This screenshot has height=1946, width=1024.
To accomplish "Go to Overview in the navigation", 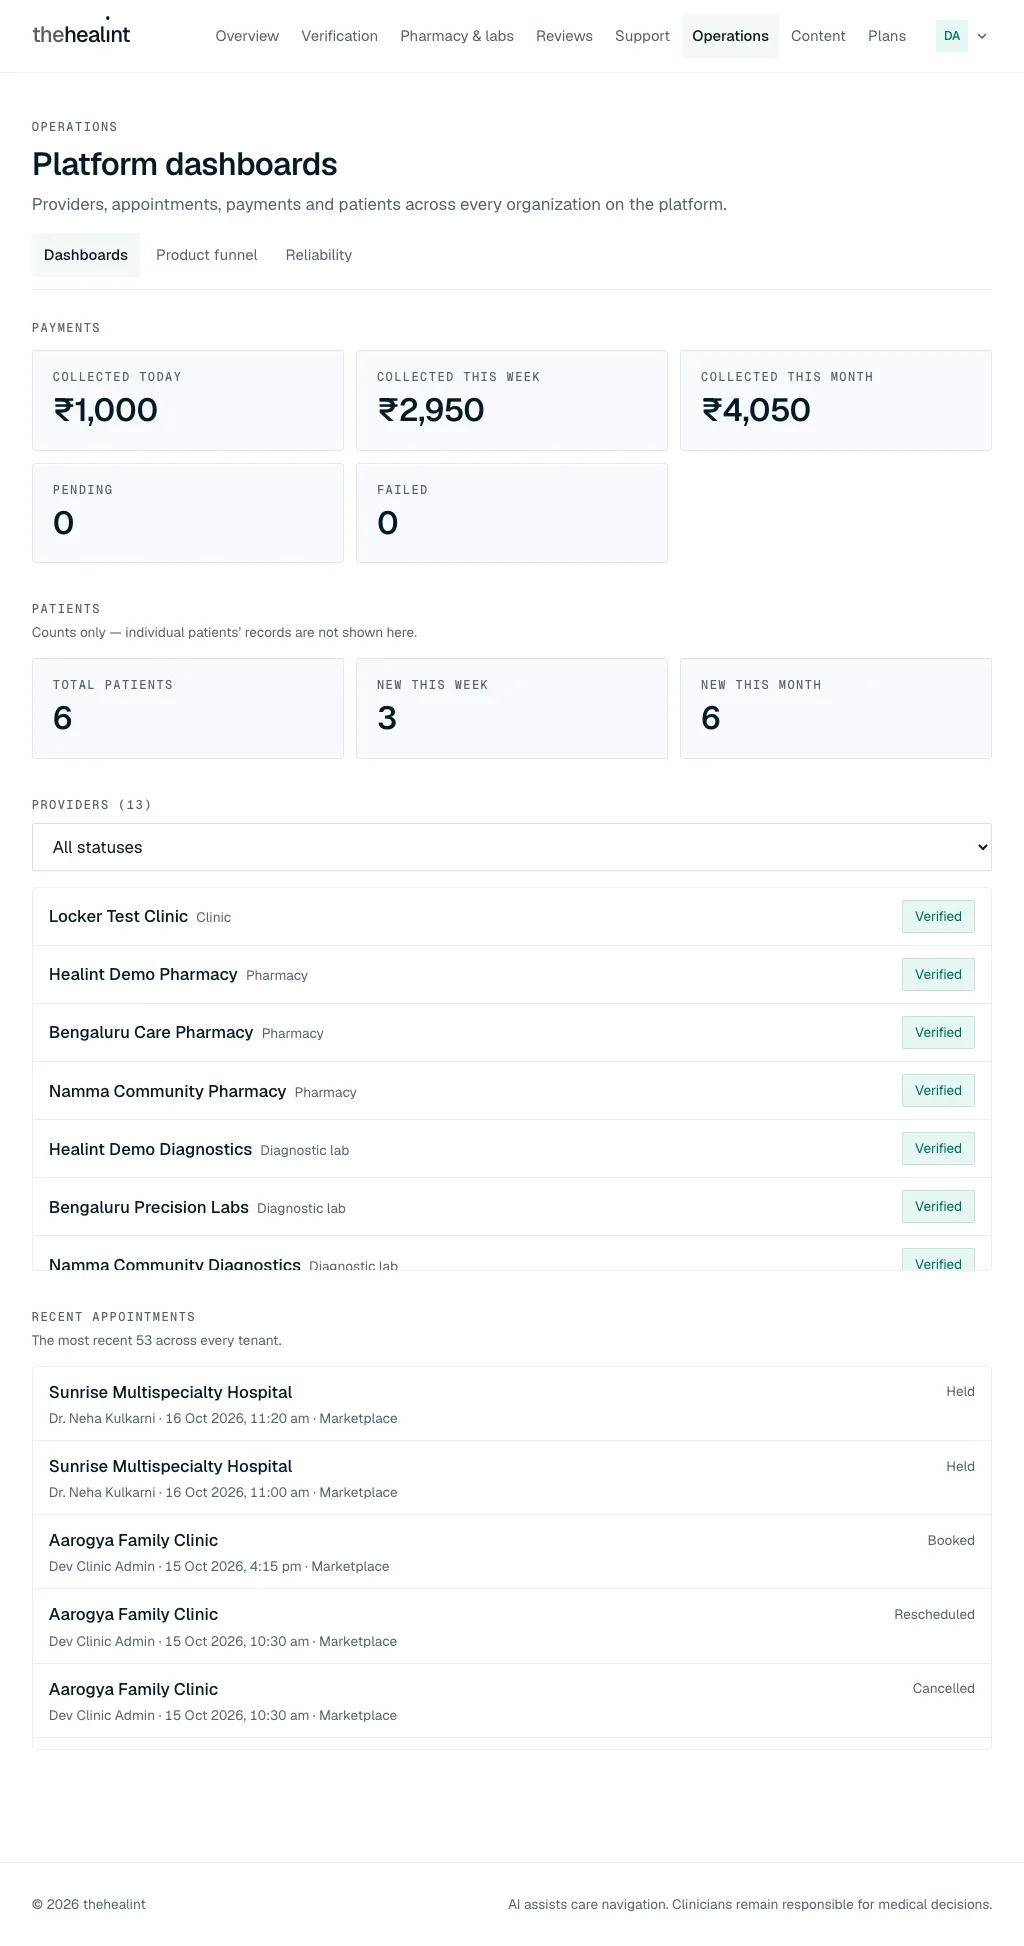I will click(247, 36).
